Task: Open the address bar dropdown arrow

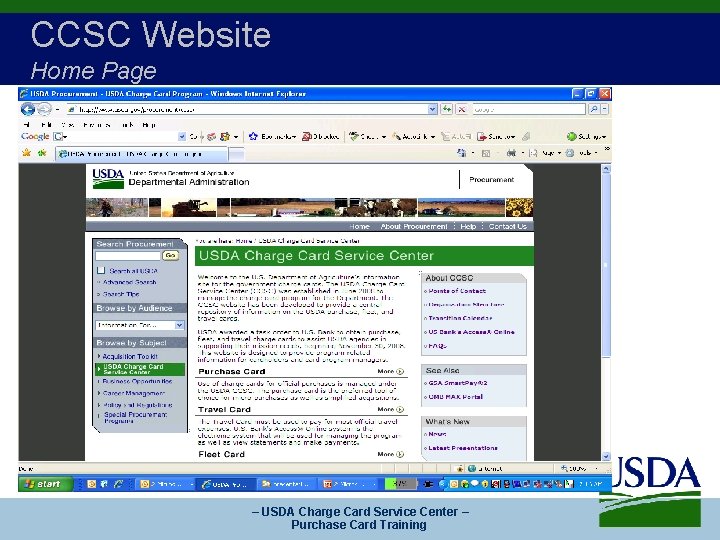Action: pyautogui.click(x=432, y=109)
